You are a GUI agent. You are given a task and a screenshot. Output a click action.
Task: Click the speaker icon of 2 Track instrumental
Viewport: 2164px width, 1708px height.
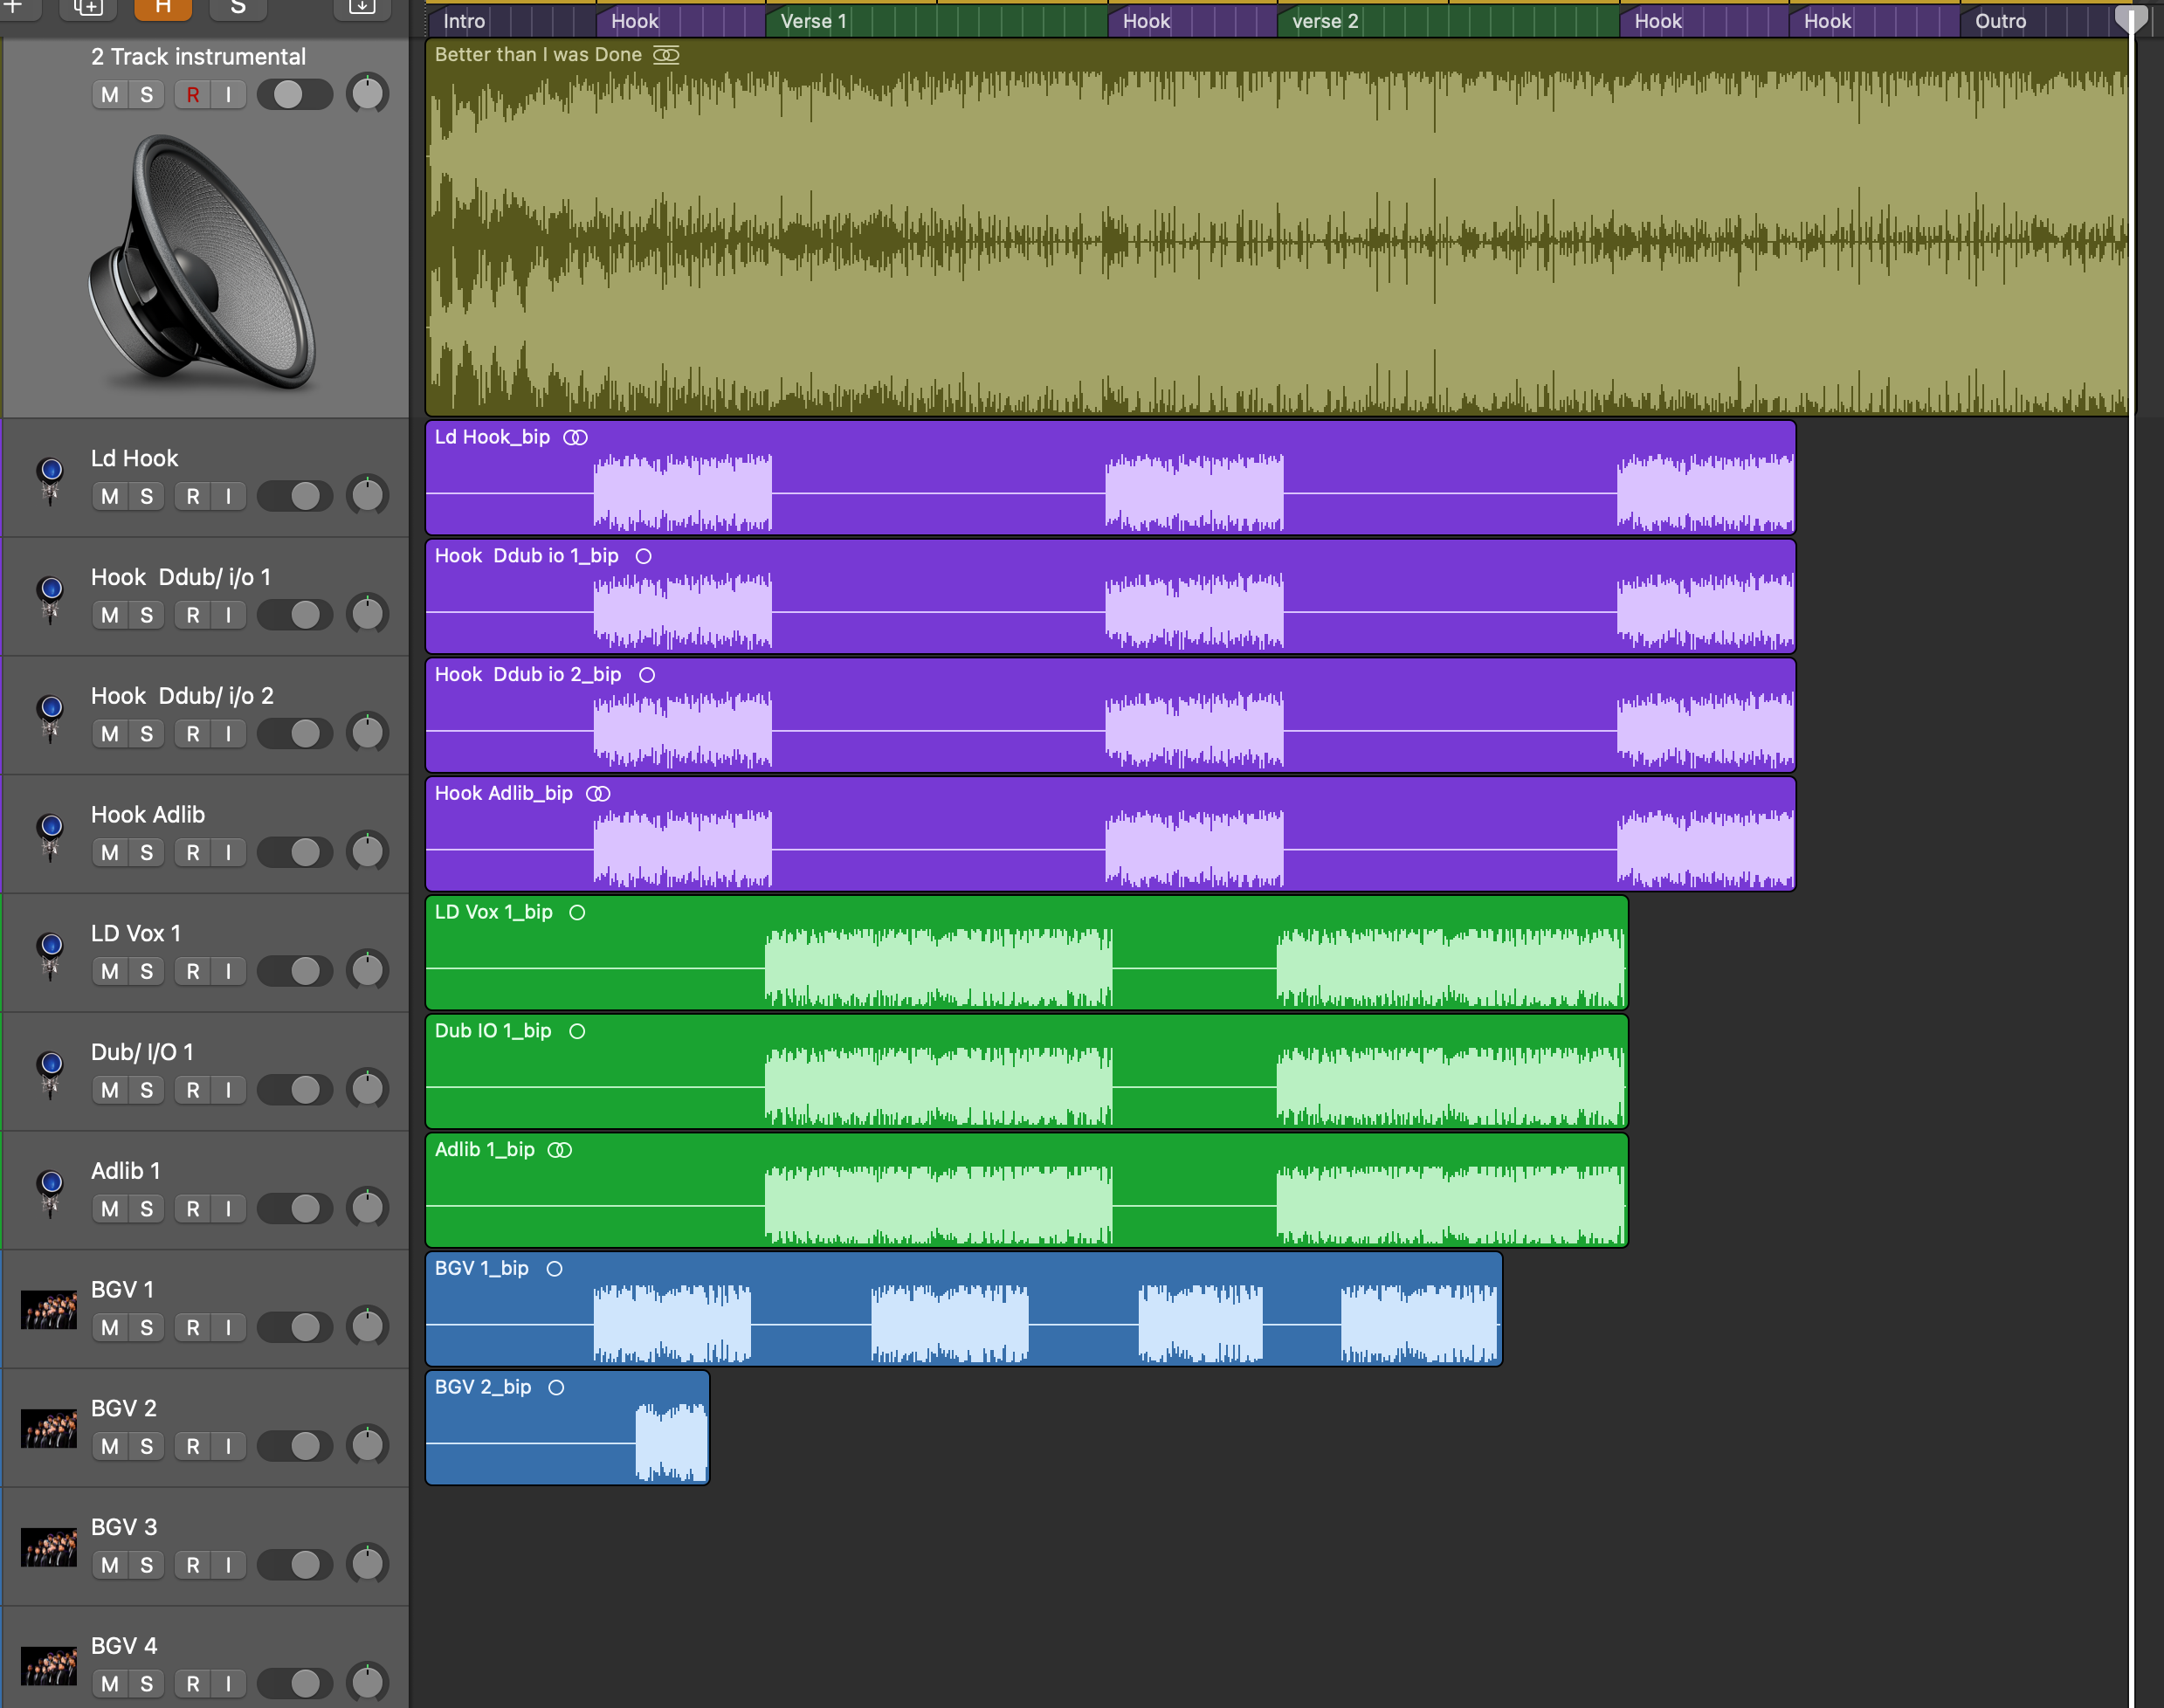[203, 262]
